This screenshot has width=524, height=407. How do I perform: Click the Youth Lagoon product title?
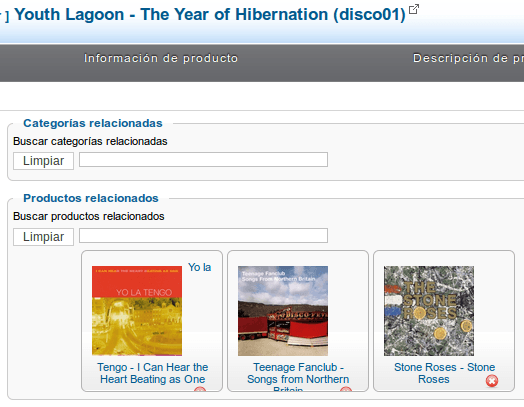[210, 14]
